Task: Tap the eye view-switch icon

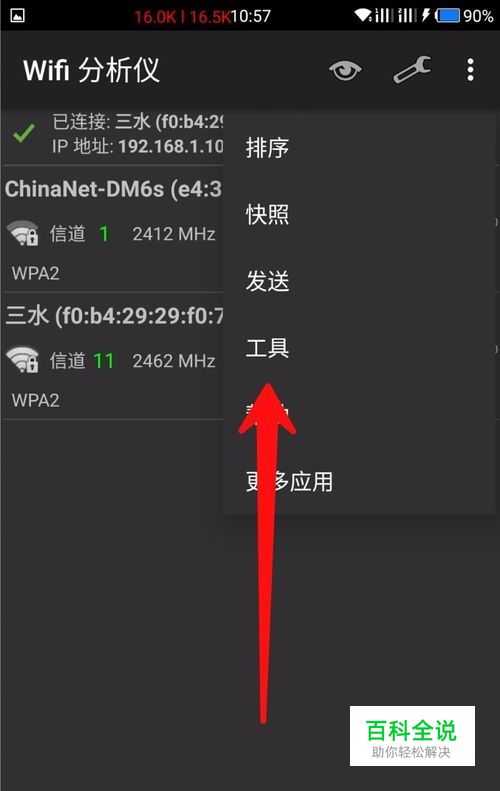Action: [345, 70]
